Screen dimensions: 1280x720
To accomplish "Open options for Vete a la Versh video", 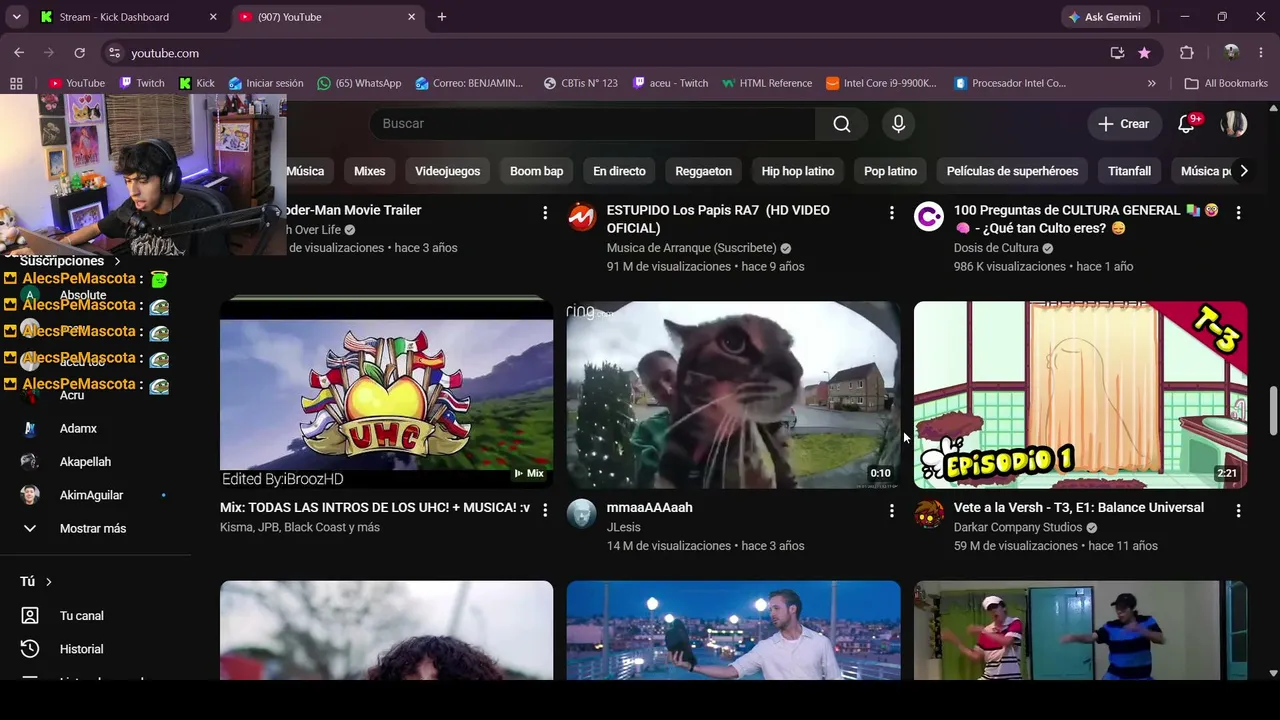I will 1238,510.
